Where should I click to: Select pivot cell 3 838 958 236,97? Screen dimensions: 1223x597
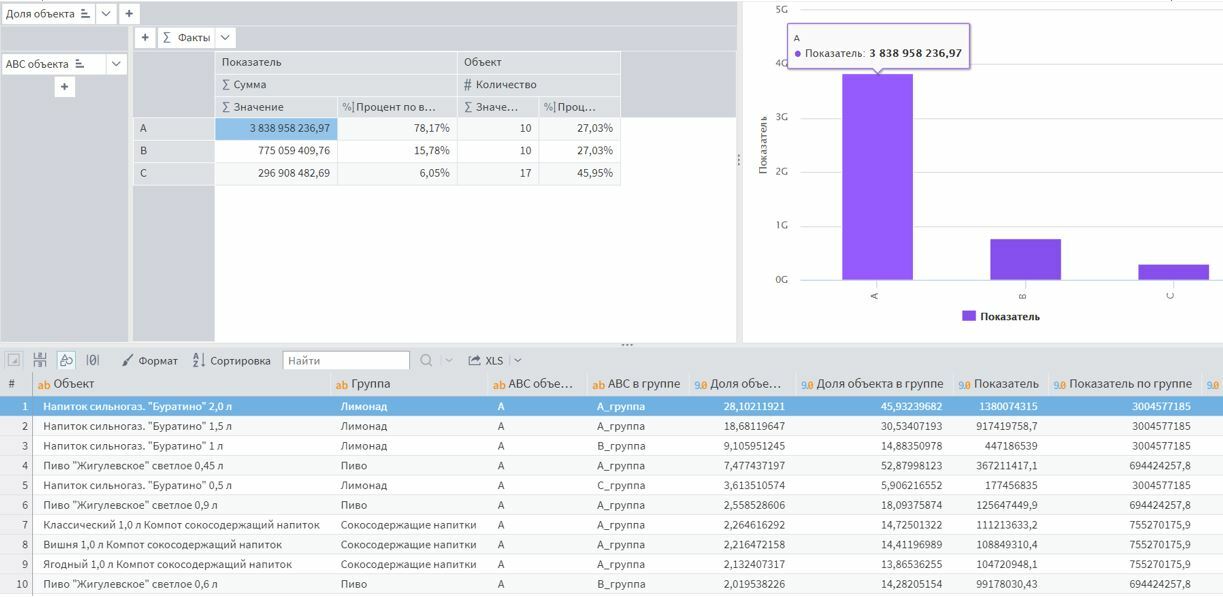pos(276,129)
